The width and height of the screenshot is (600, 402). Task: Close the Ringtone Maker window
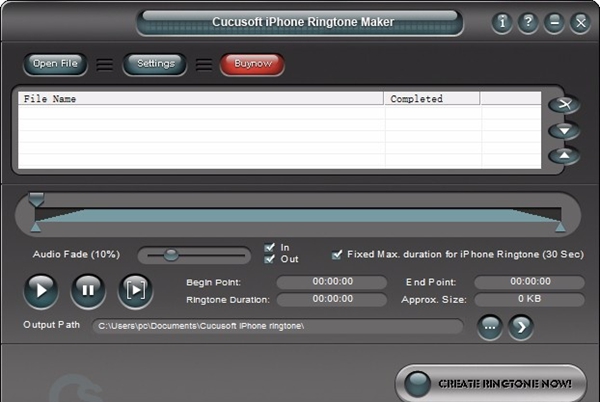[x=580, y=23]
